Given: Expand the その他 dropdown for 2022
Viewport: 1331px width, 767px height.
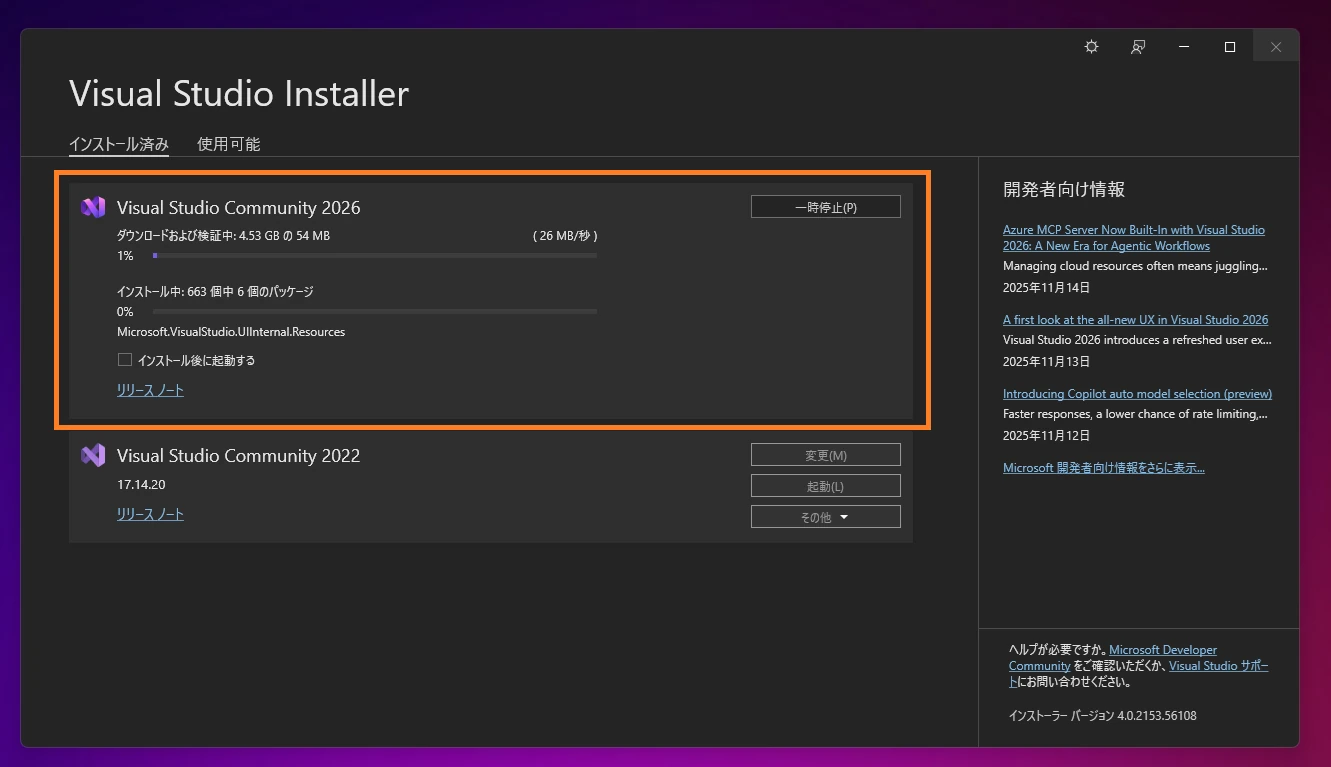Looking at the screenshot, I should coord(825,516).
